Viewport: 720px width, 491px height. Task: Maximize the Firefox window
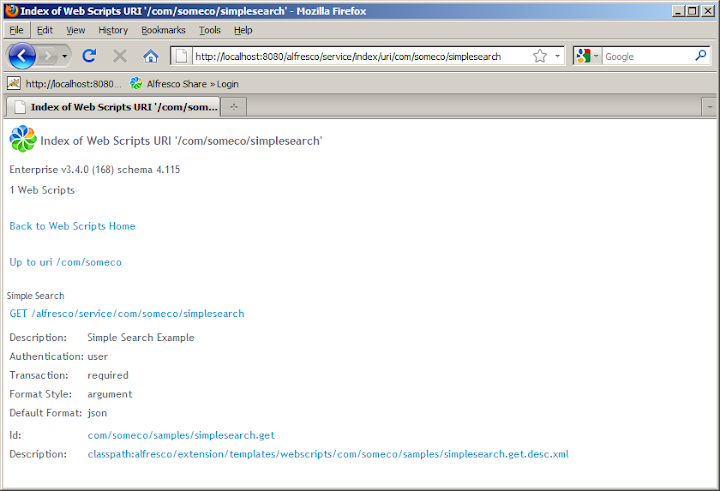(x=692, y=11)
